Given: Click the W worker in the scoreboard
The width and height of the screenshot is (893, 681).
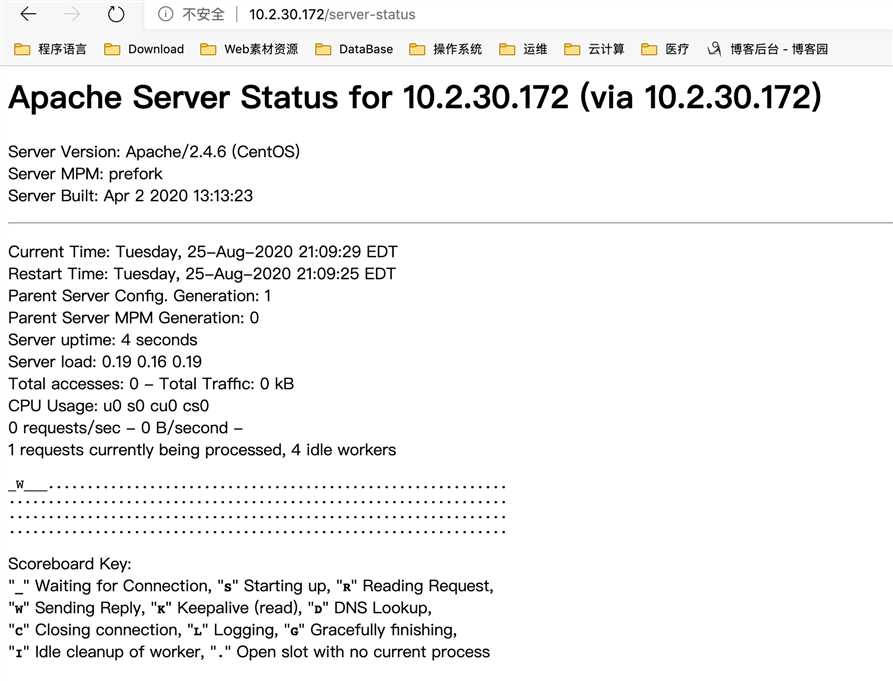Looking at the screenshot, I should pos(20,485).
